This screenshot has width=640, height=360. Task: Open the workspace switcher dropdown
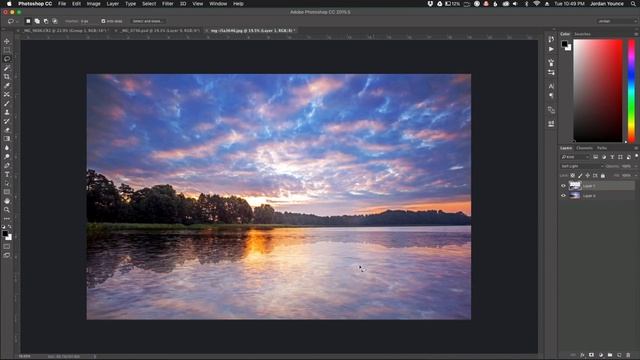(x=617, y=21)
